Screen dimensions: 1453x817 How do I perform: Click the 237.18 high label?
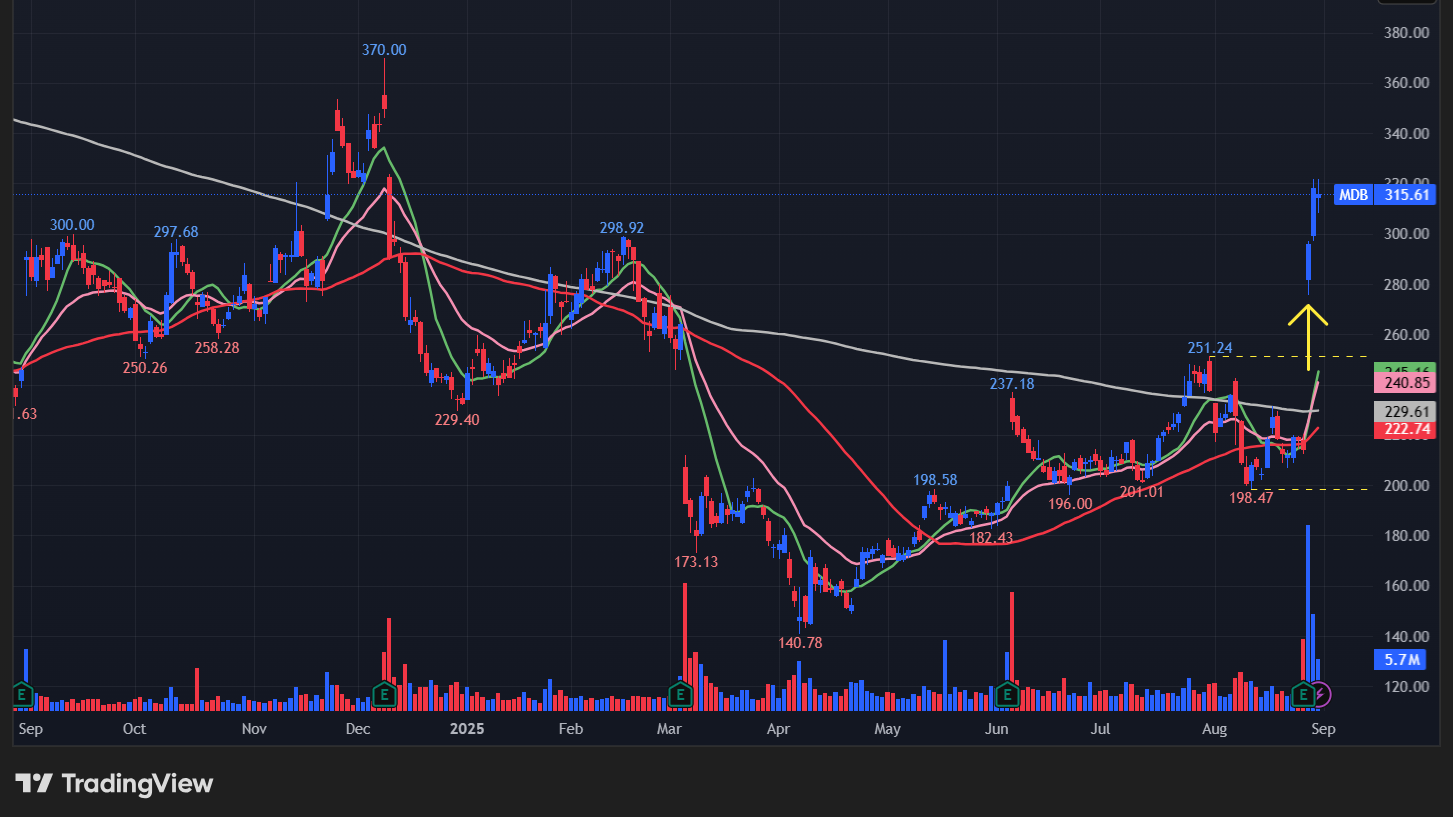click(1012, 384)
